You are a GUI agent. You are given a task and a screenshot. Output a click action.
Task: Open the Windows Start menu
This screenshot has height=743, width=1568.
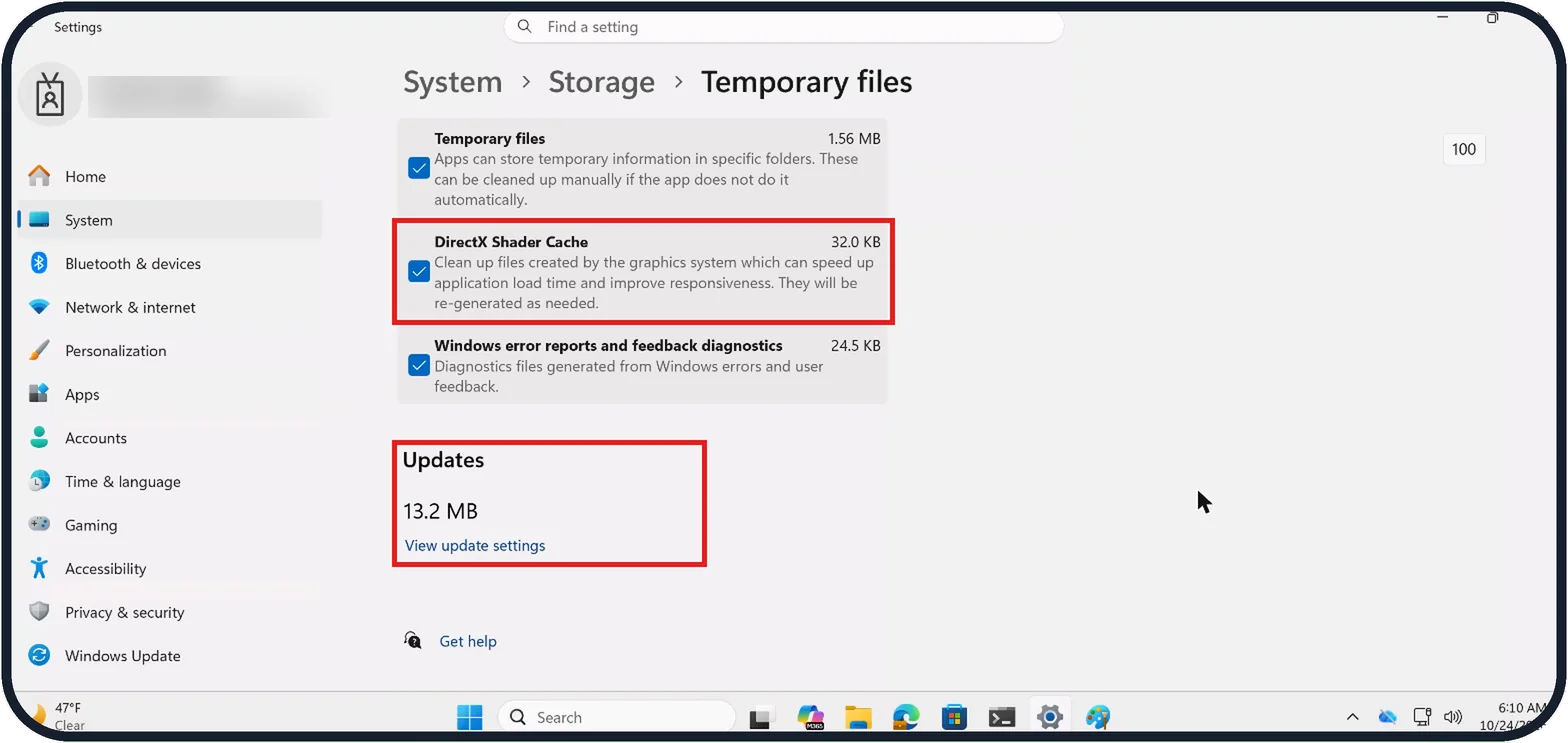[470, 717]
